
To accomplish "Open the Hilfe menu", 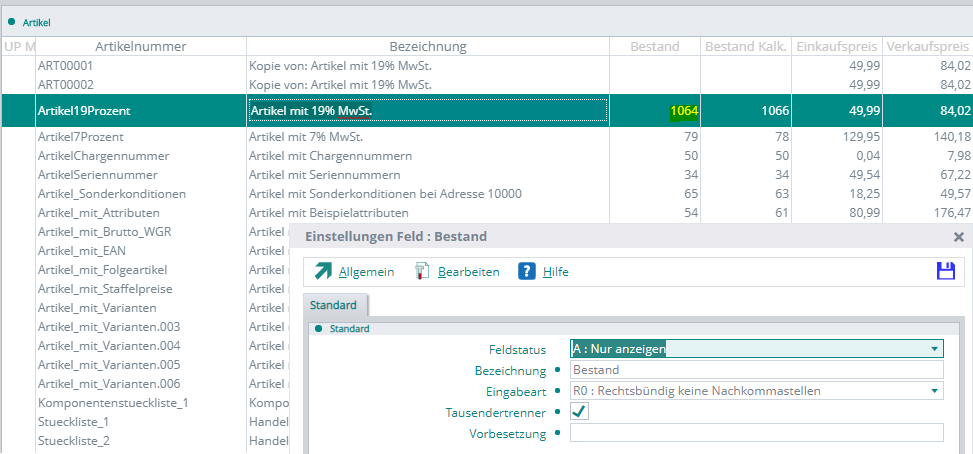I will tap(556, 272).
